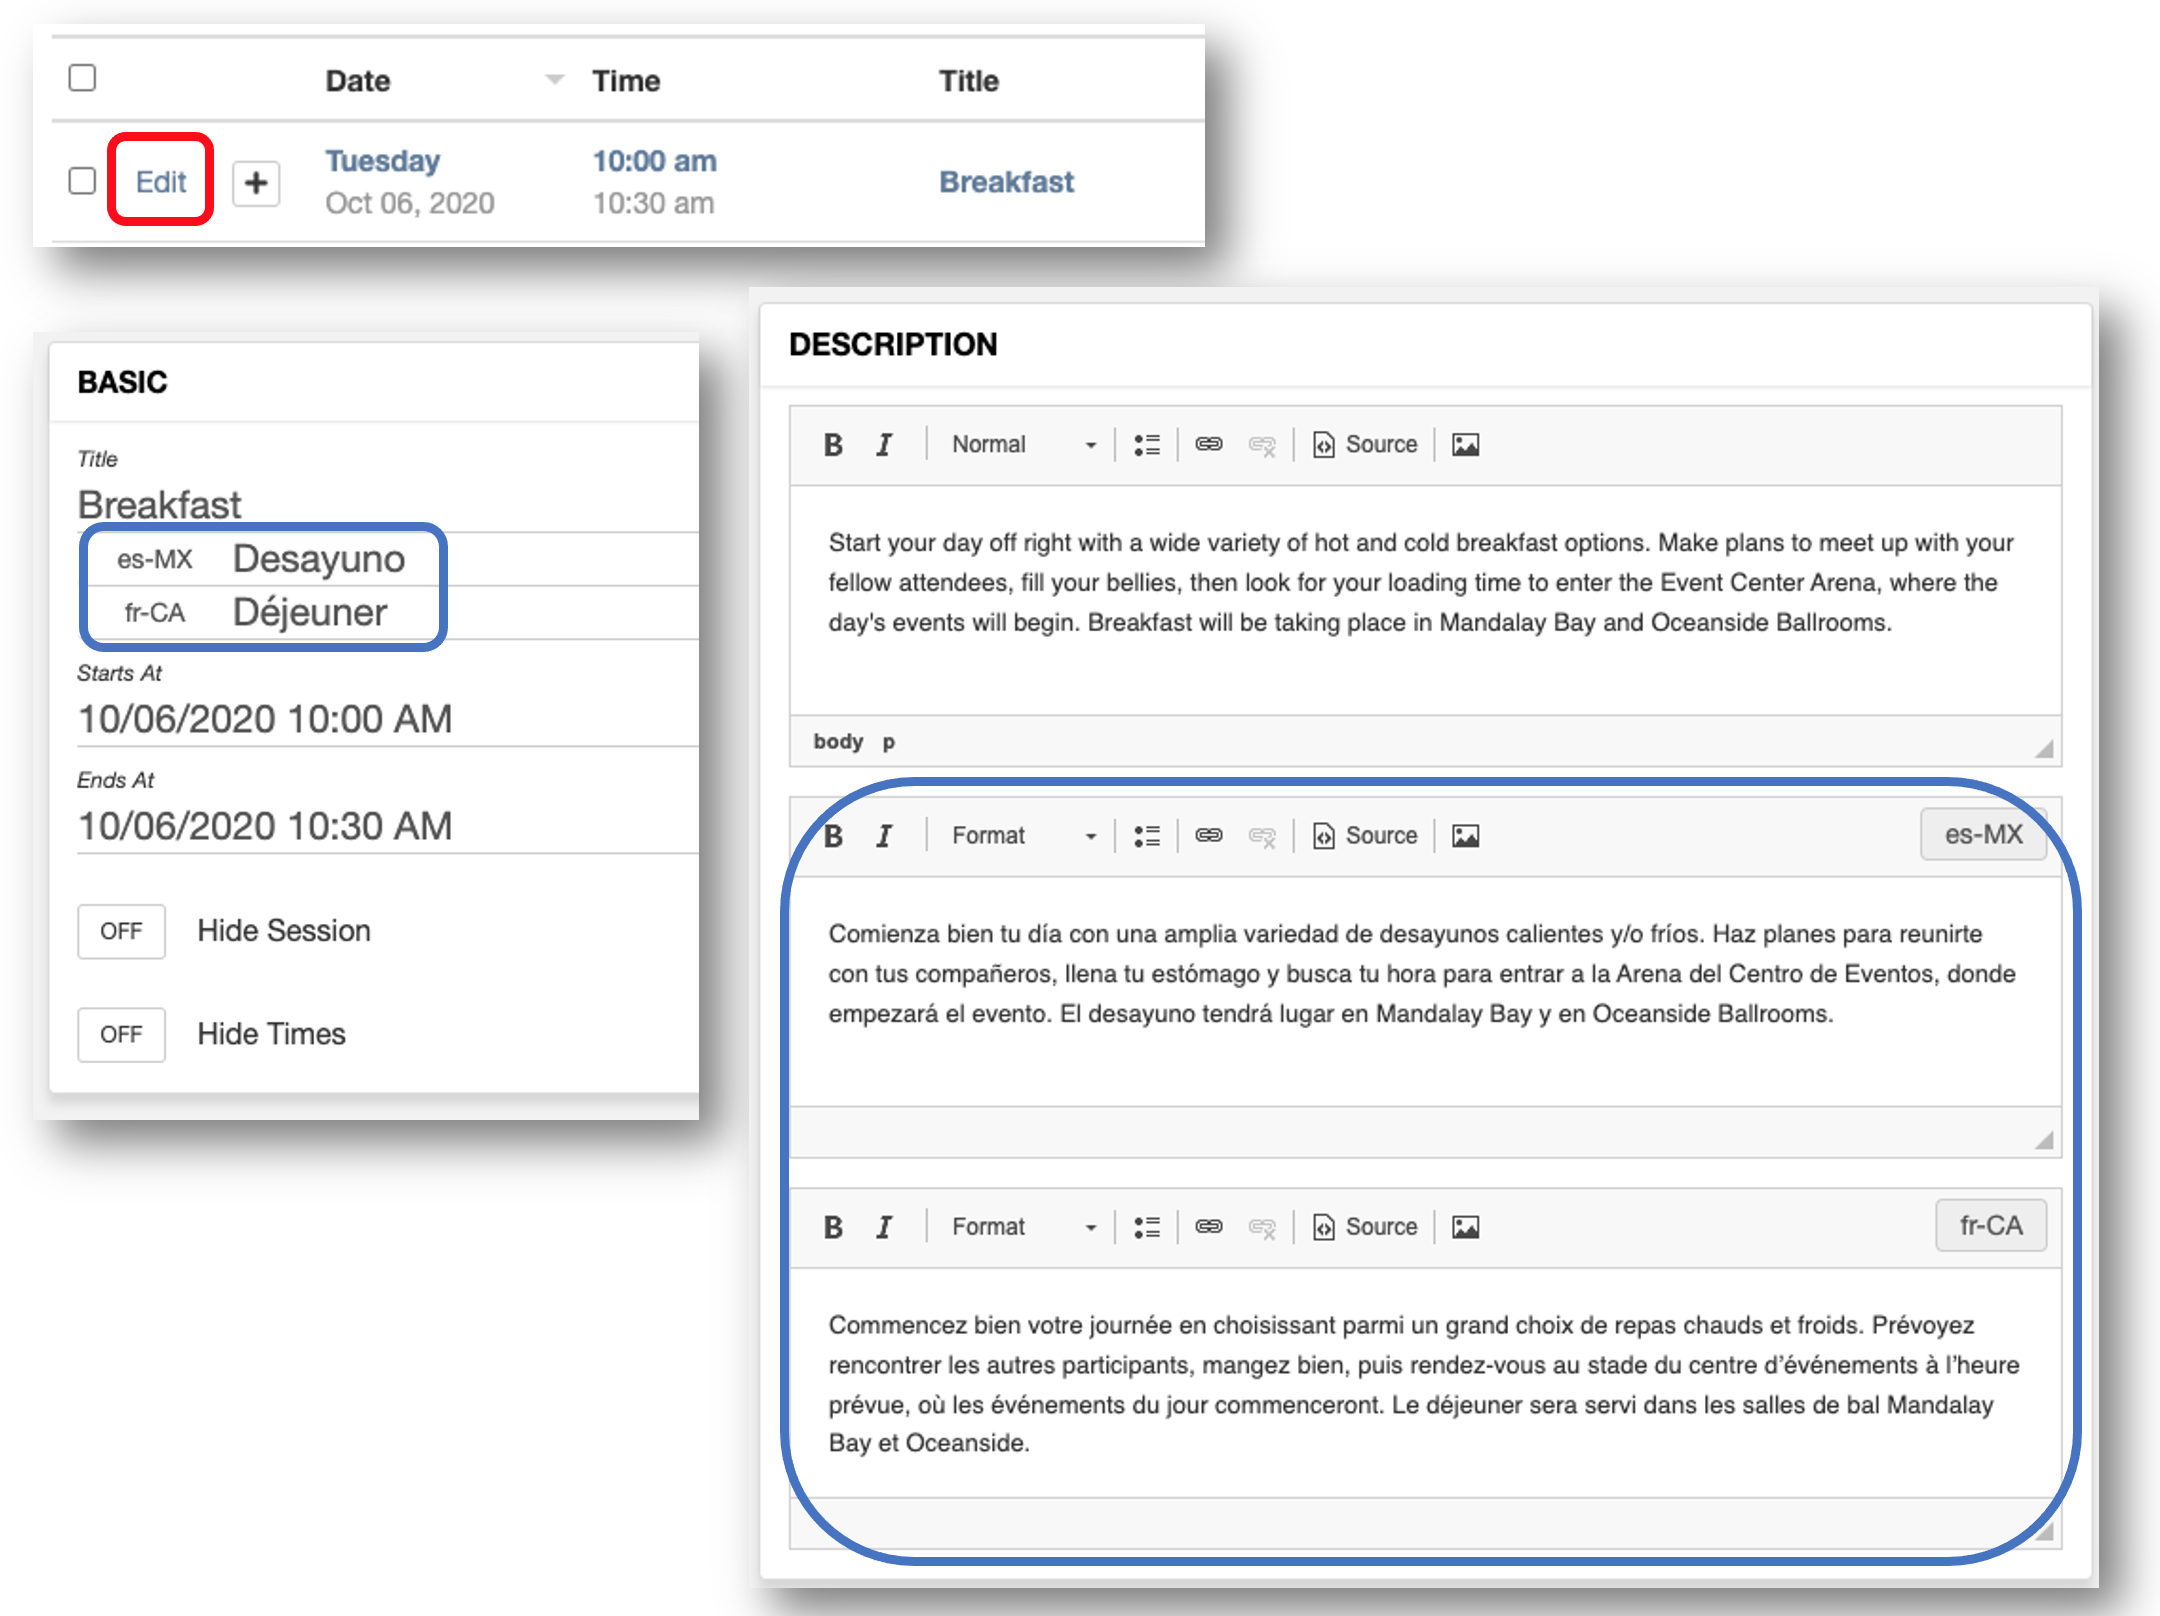This screenshot has width=2160, height=1616.
Task: Open the Format dropdown in the es-MX editor
Action: click(x=1022, y=835)
